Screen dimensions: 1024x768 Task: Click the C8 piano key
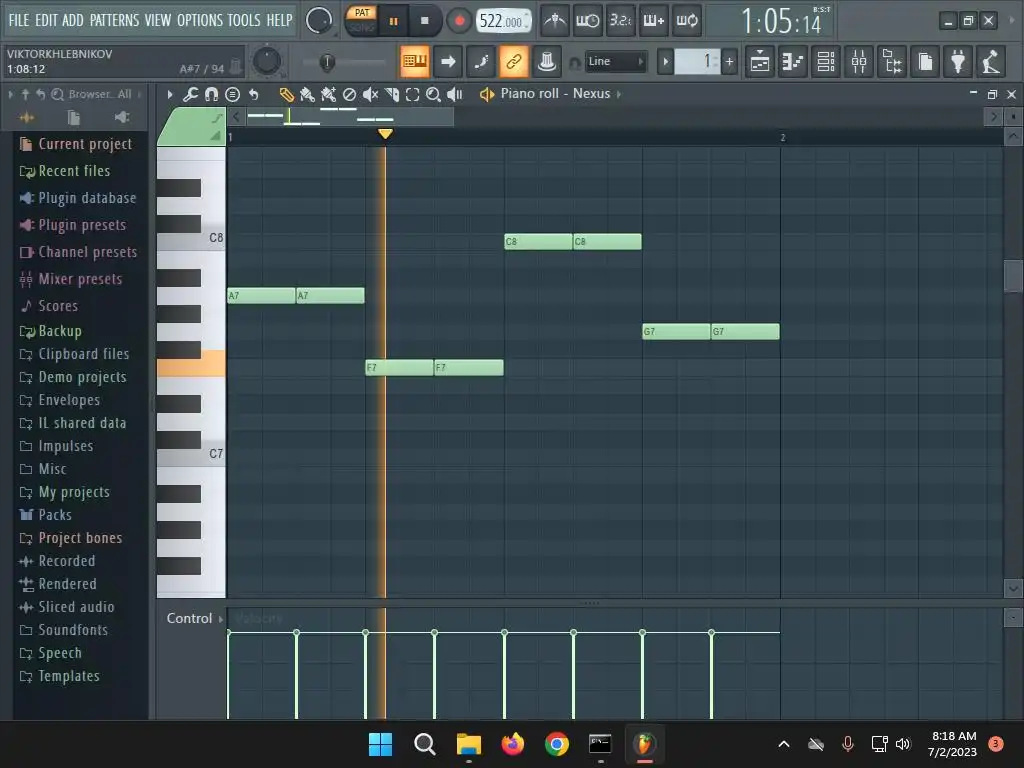point(191,238)
